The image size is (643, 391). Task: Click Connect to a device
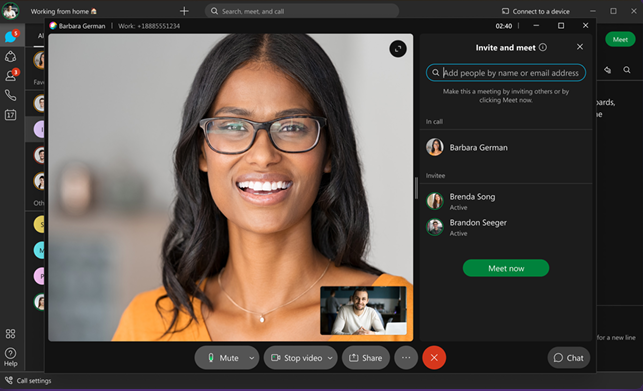pos(536,11)
